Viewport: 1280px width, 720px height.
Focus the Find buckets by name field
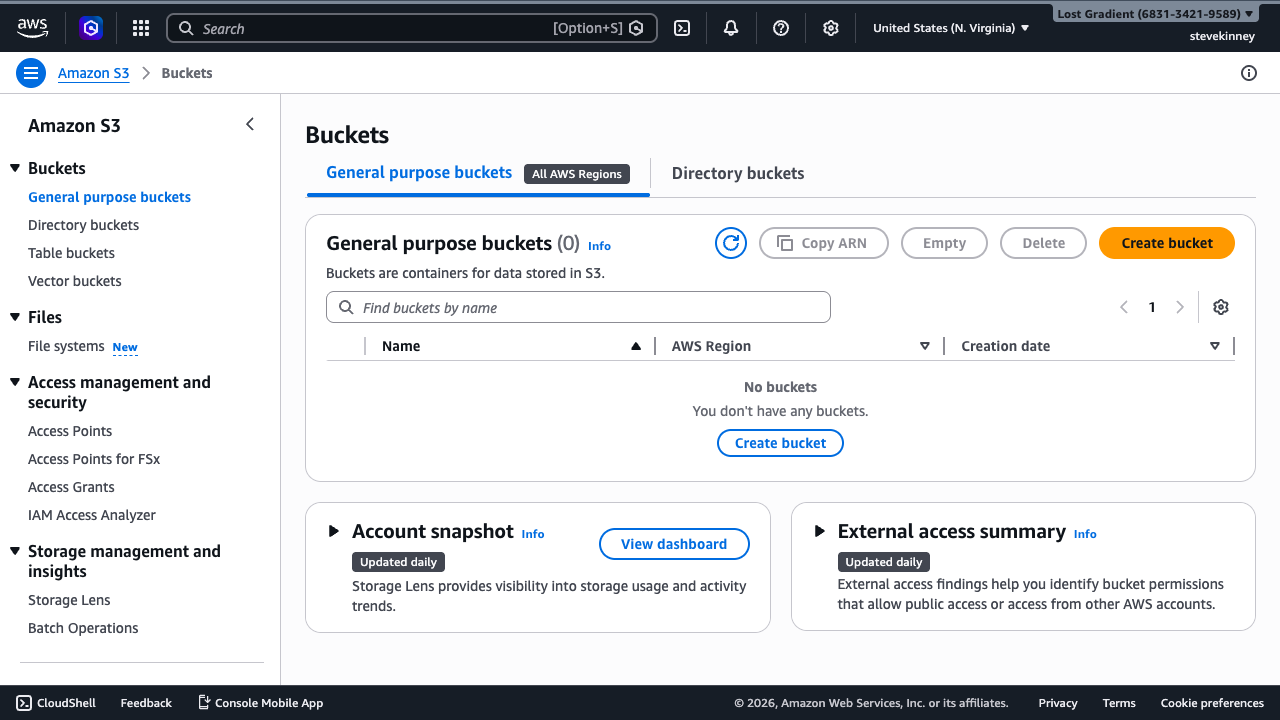[578, 307]
